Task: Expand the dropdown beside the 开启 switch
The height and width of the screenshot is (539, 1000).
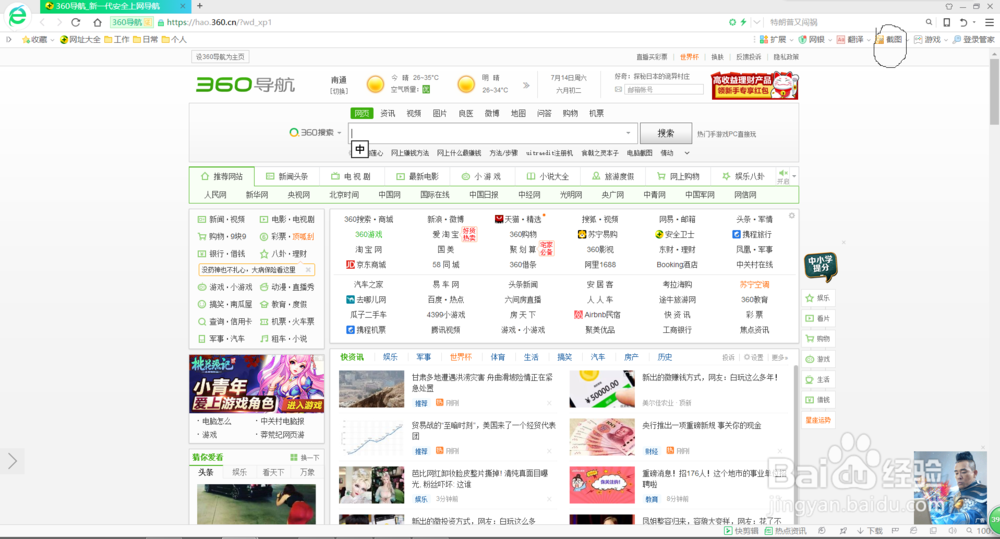Action: point(795,176)
